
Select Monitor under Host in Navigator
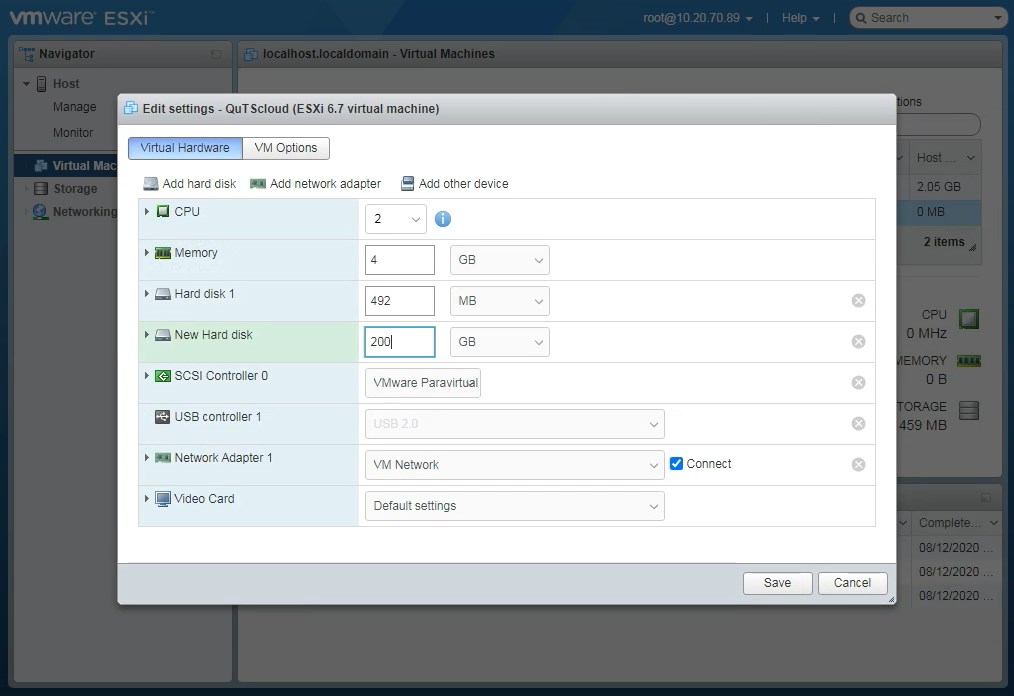73,133
